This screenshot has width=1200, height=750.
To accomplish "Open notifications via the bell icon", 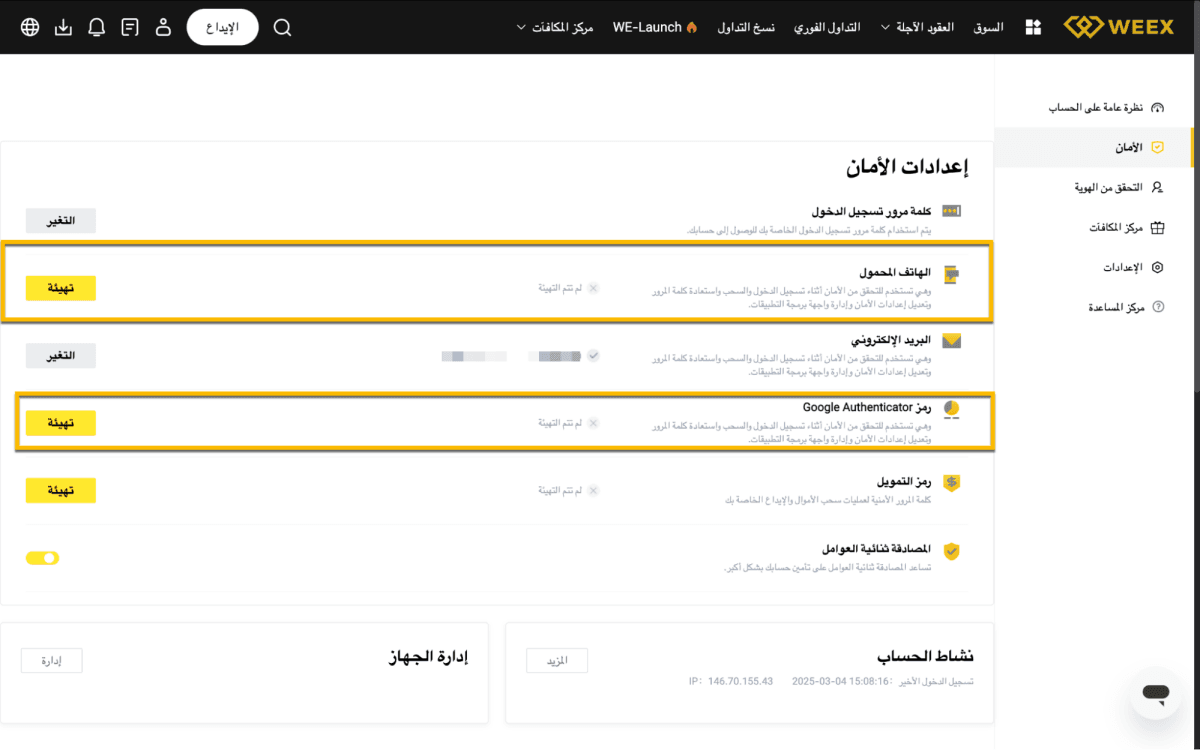I will [x=96, y=27].
